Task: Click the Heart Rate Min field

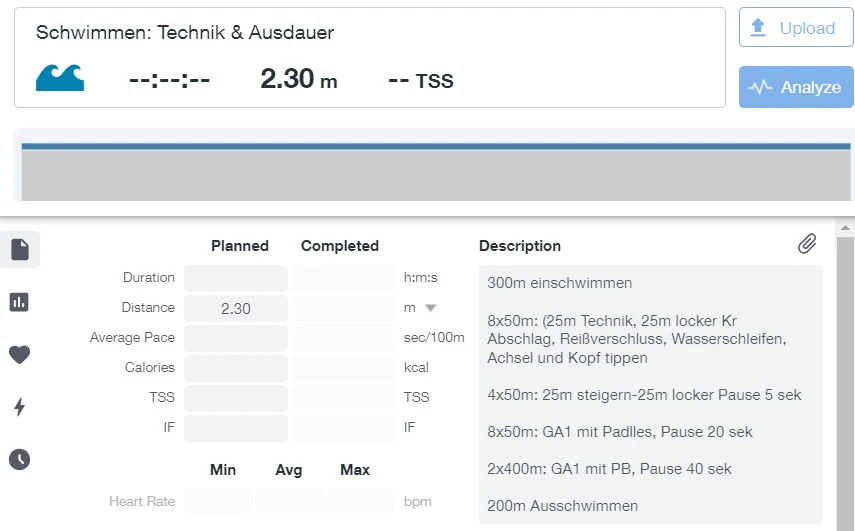Action: (x=218, y=501)
